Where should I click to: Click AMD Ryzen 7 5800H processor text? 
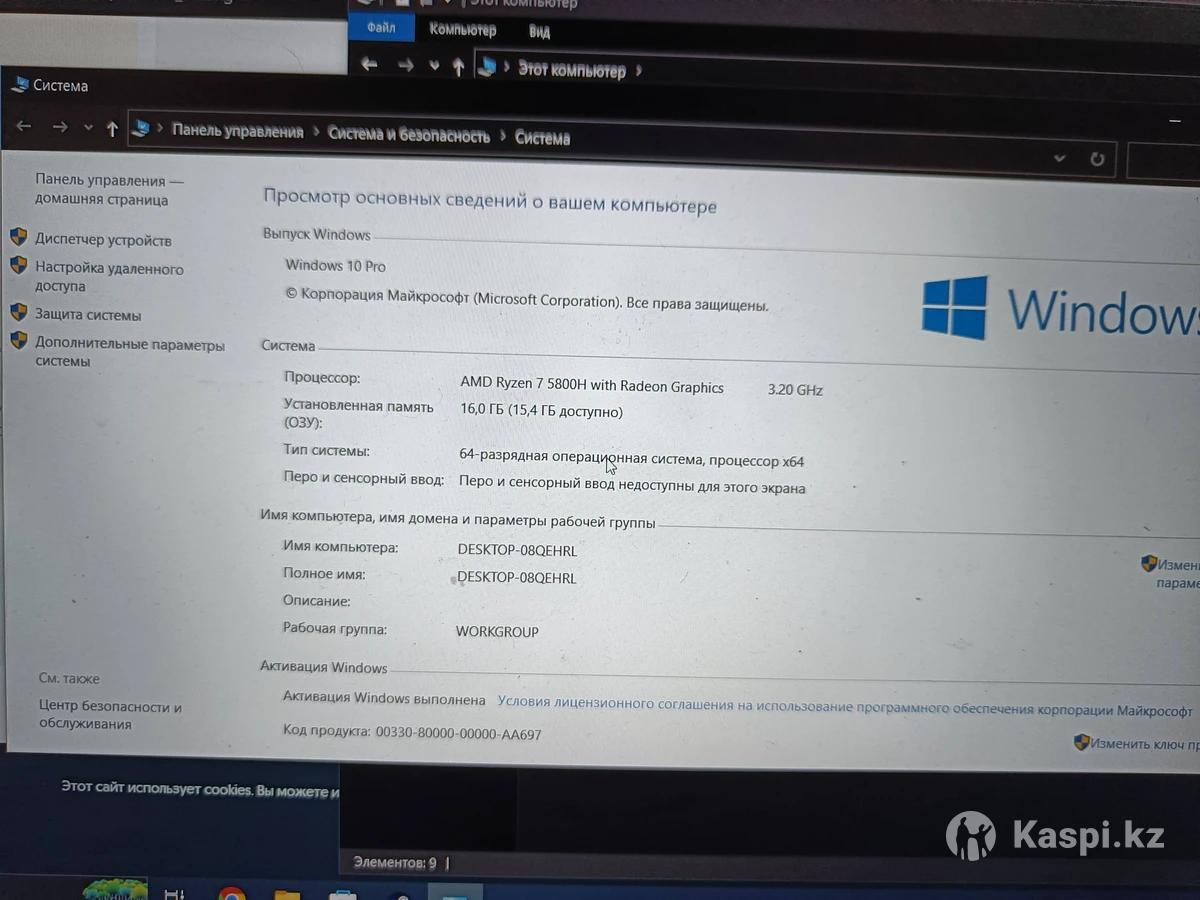pos(592,386)
